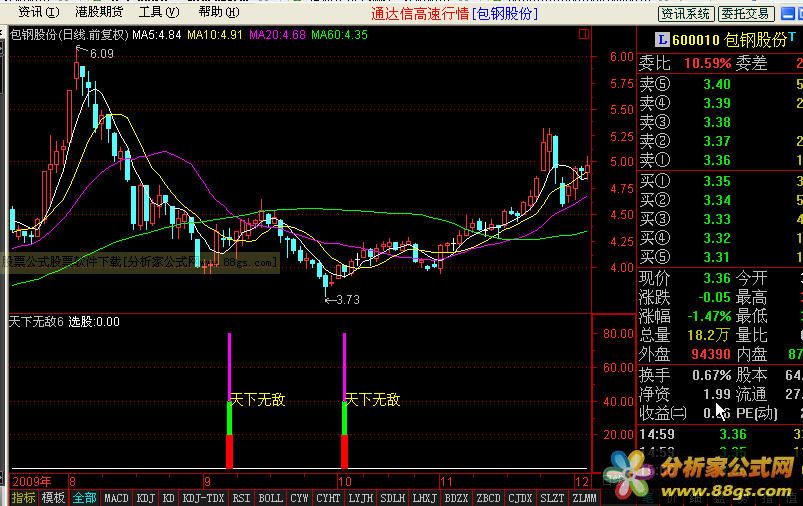The height and width of the screenshot is (506, 803).
Task: Click the MA10:4.91 label
Action: [215, 35]
